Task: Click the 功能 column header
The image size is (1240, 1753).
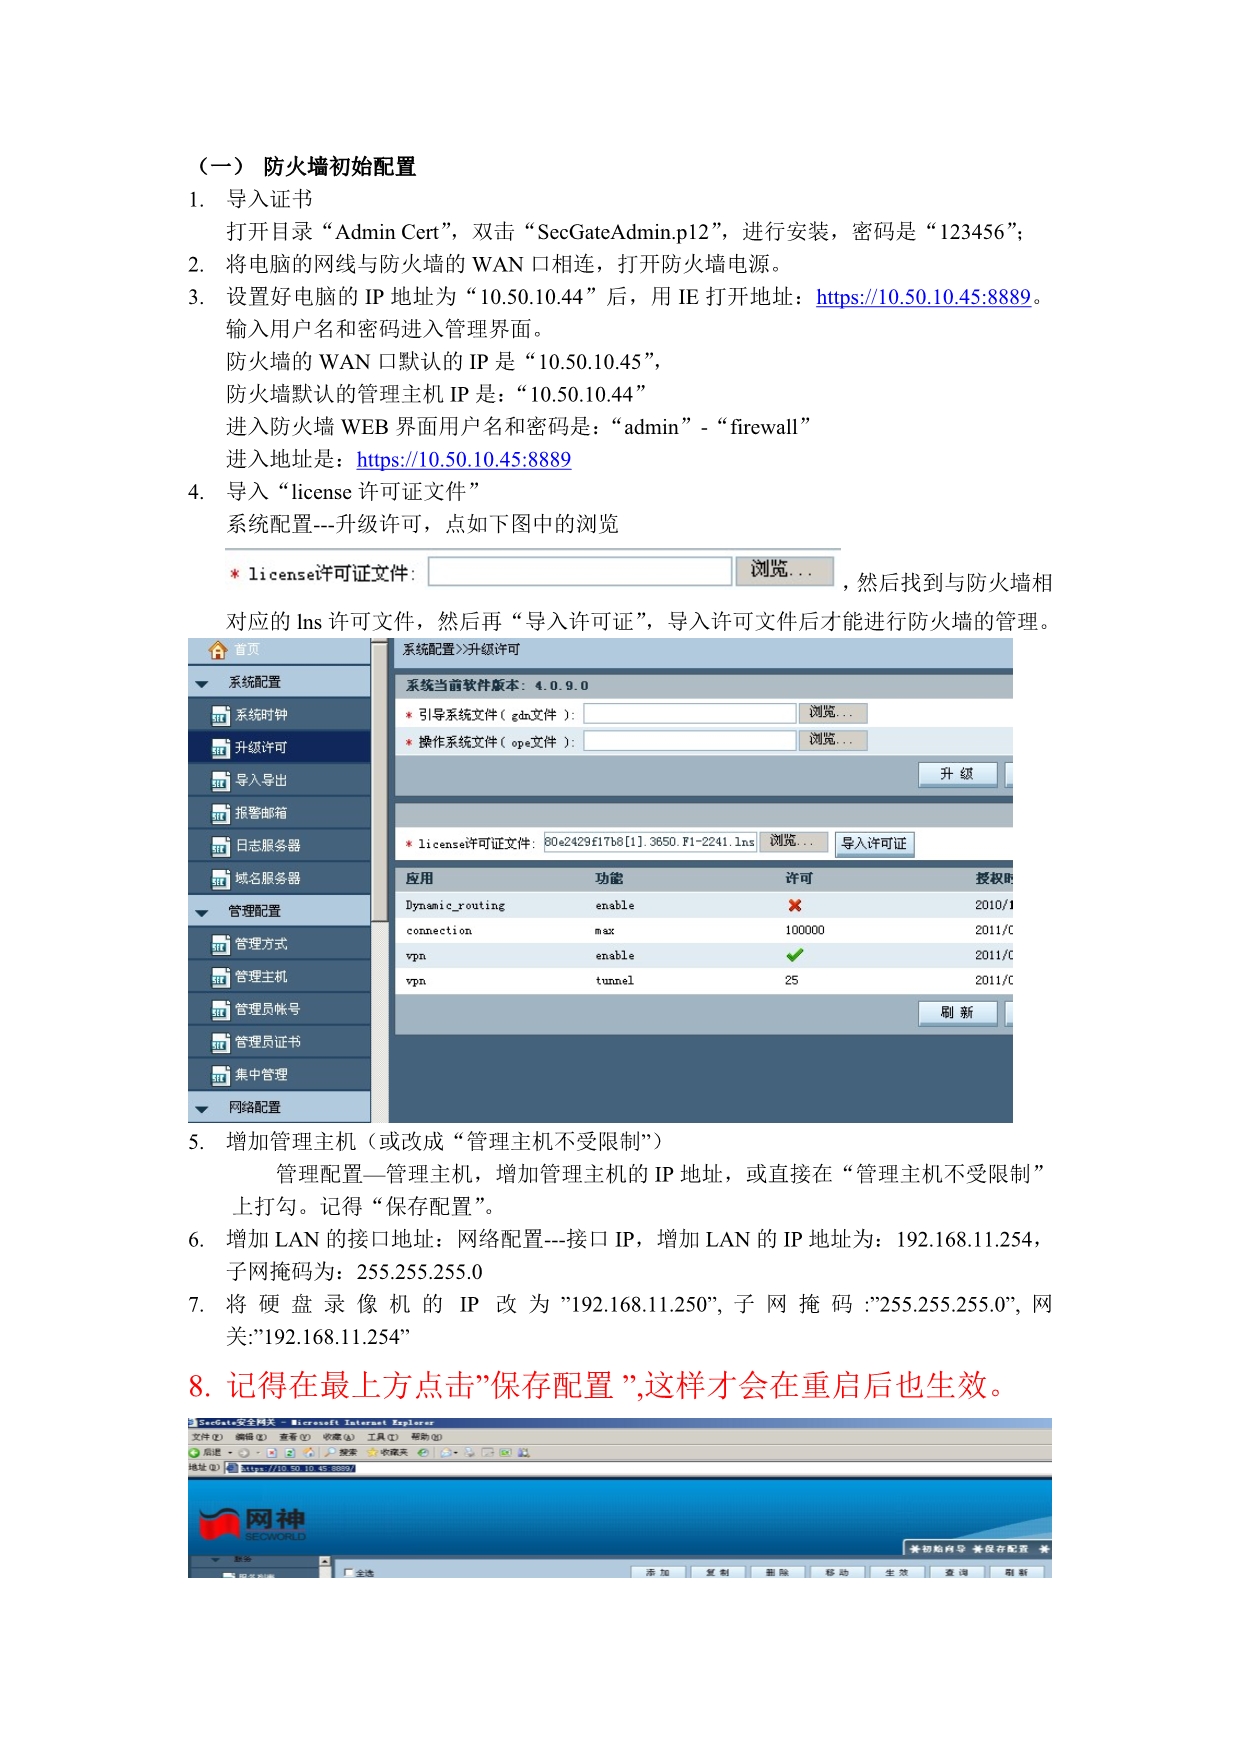Action: [609, 879]
